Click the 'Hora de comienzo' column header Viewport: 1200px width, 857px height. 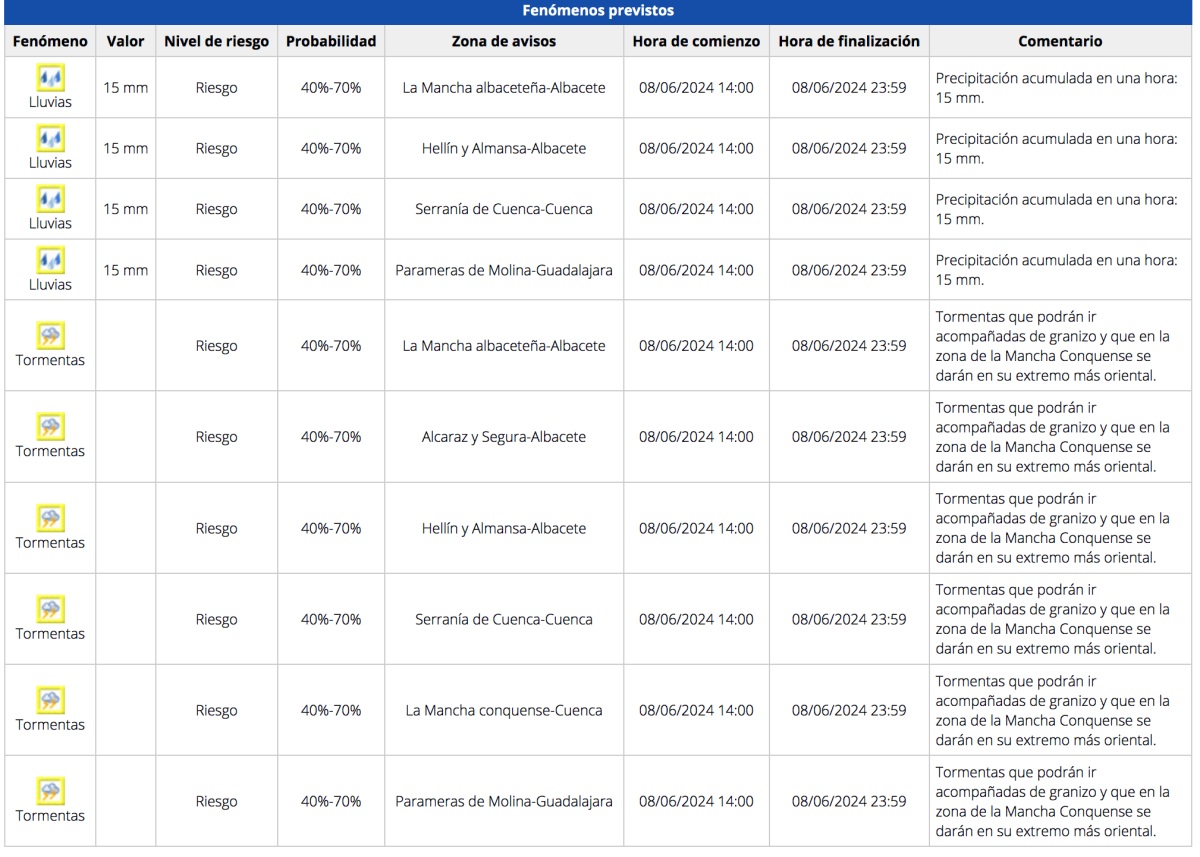(697, 41)
